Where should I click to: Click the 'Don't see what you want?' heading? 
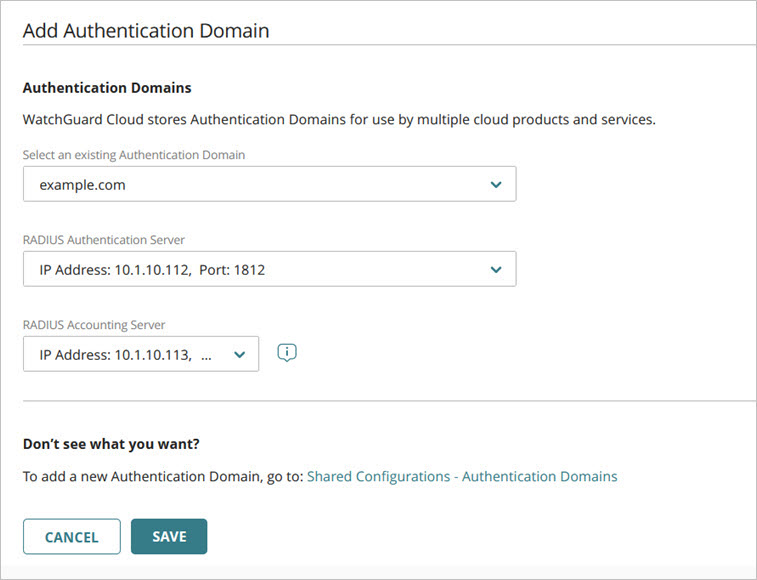(119, 444)
